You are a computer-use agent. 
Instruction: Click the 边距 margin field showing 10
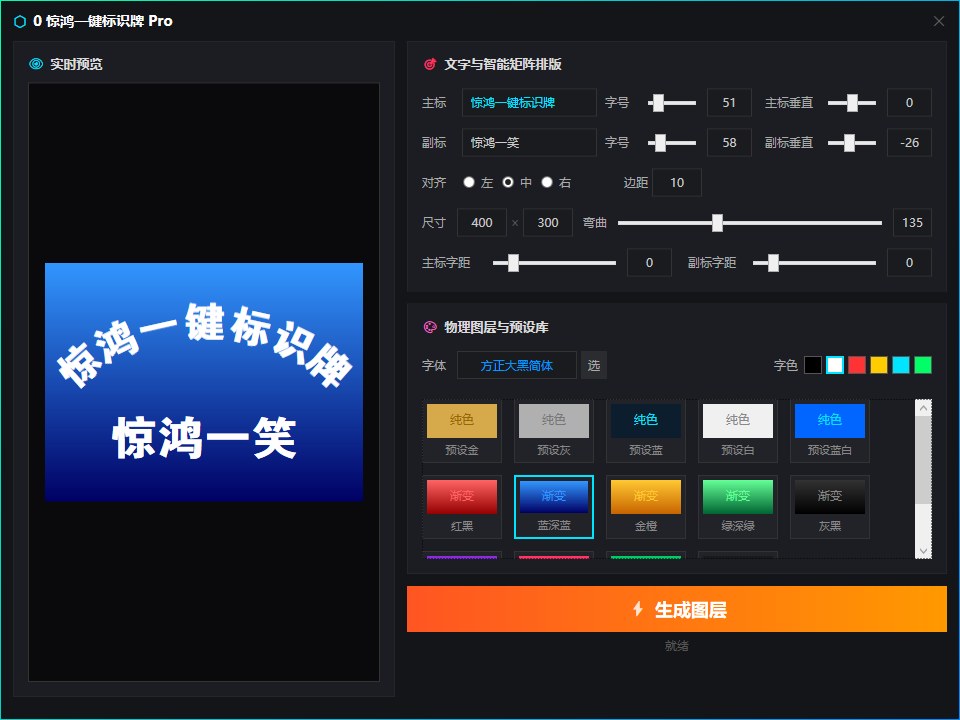[x=677, y=182]
